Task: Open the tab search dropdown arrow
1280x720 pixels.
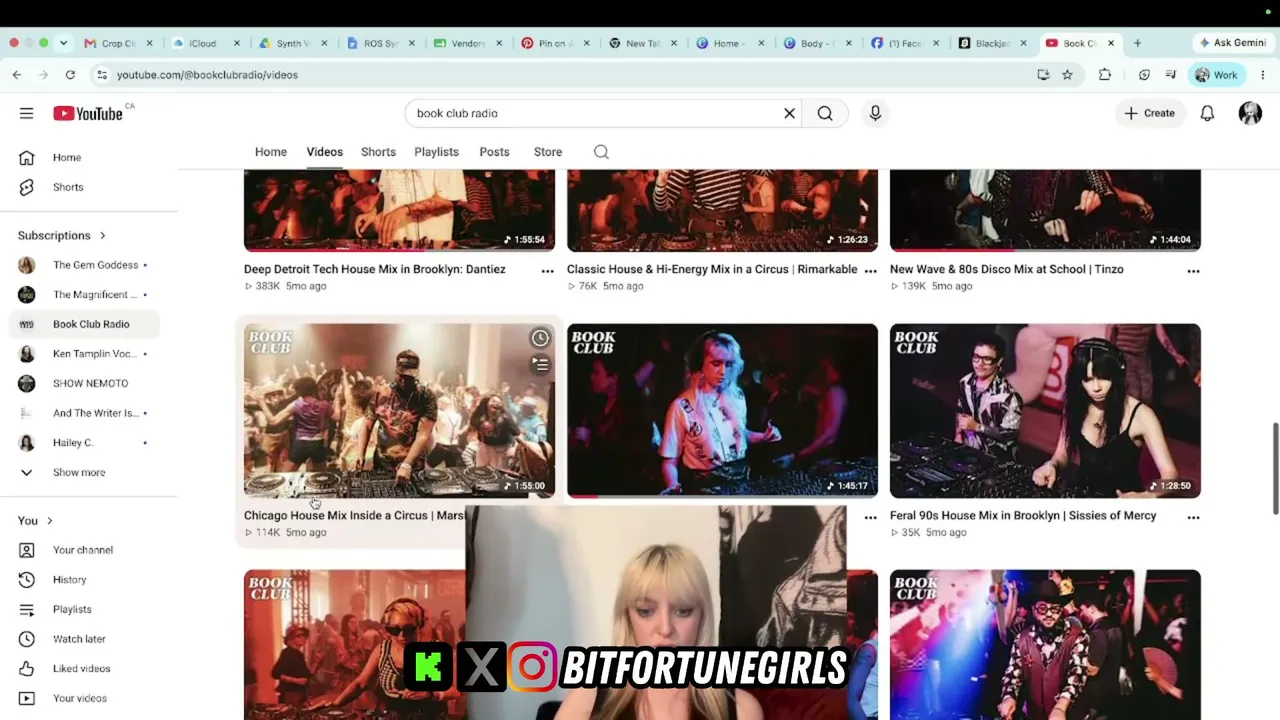Action: (63, 43)
